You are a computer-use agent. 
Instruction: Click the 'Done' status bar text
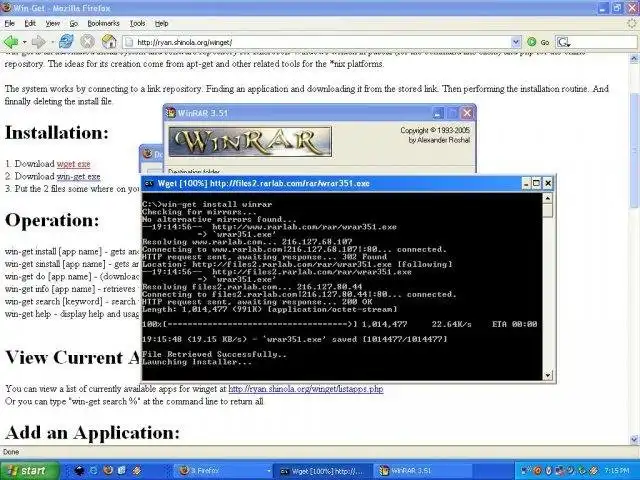point(11,452)
